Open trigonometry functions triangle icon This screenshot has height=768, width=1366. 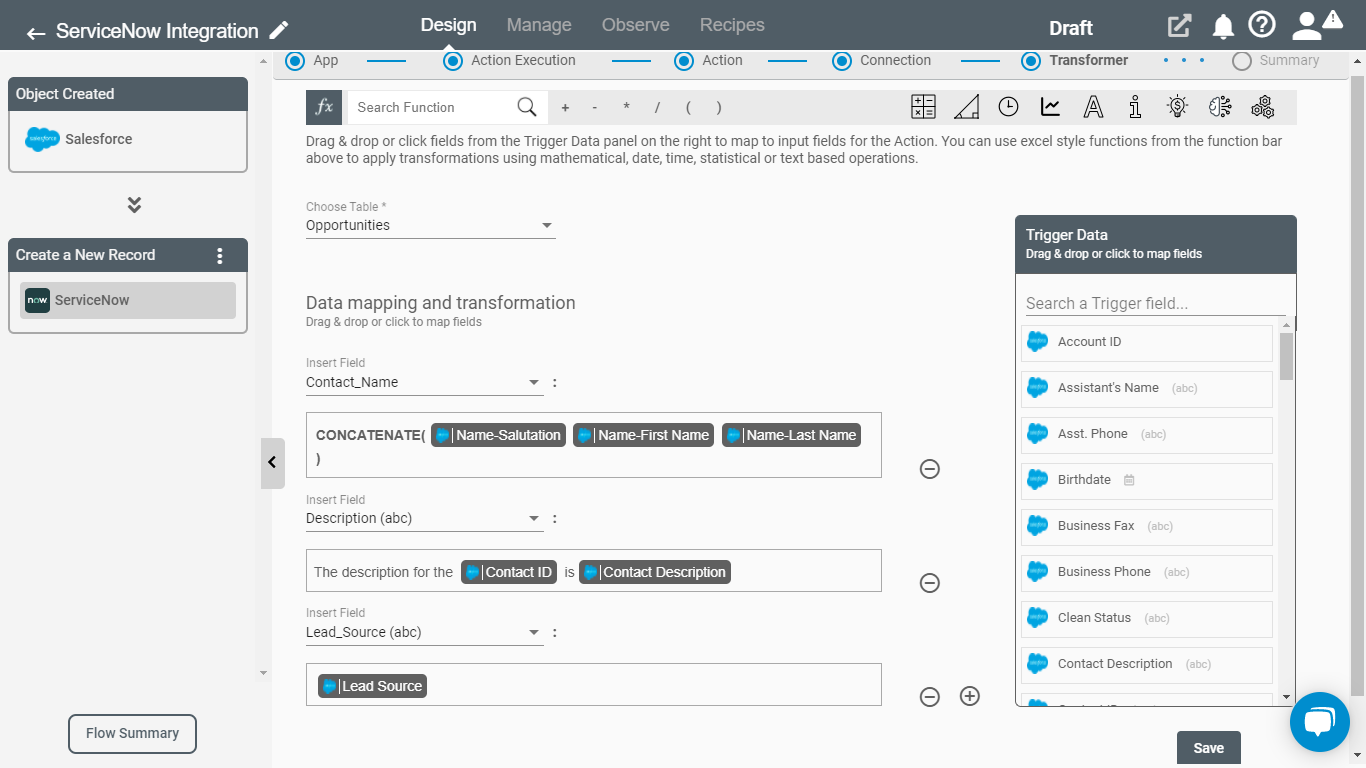(966, 107)
